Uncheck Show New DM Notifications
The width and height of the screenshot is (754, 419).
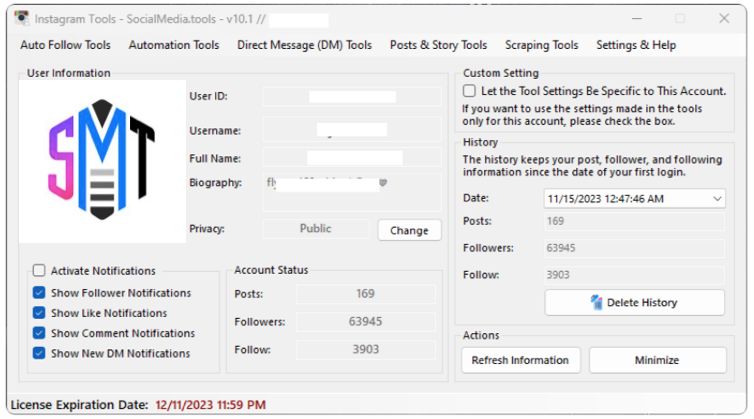(x=39, y=353)
